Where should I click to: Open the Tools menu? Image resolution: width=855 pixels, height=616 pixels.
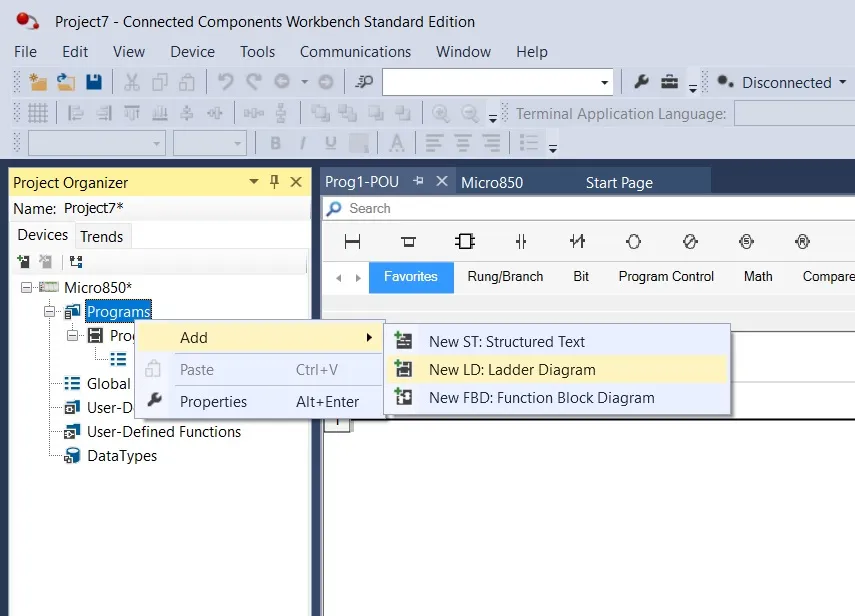coord(257,52)
